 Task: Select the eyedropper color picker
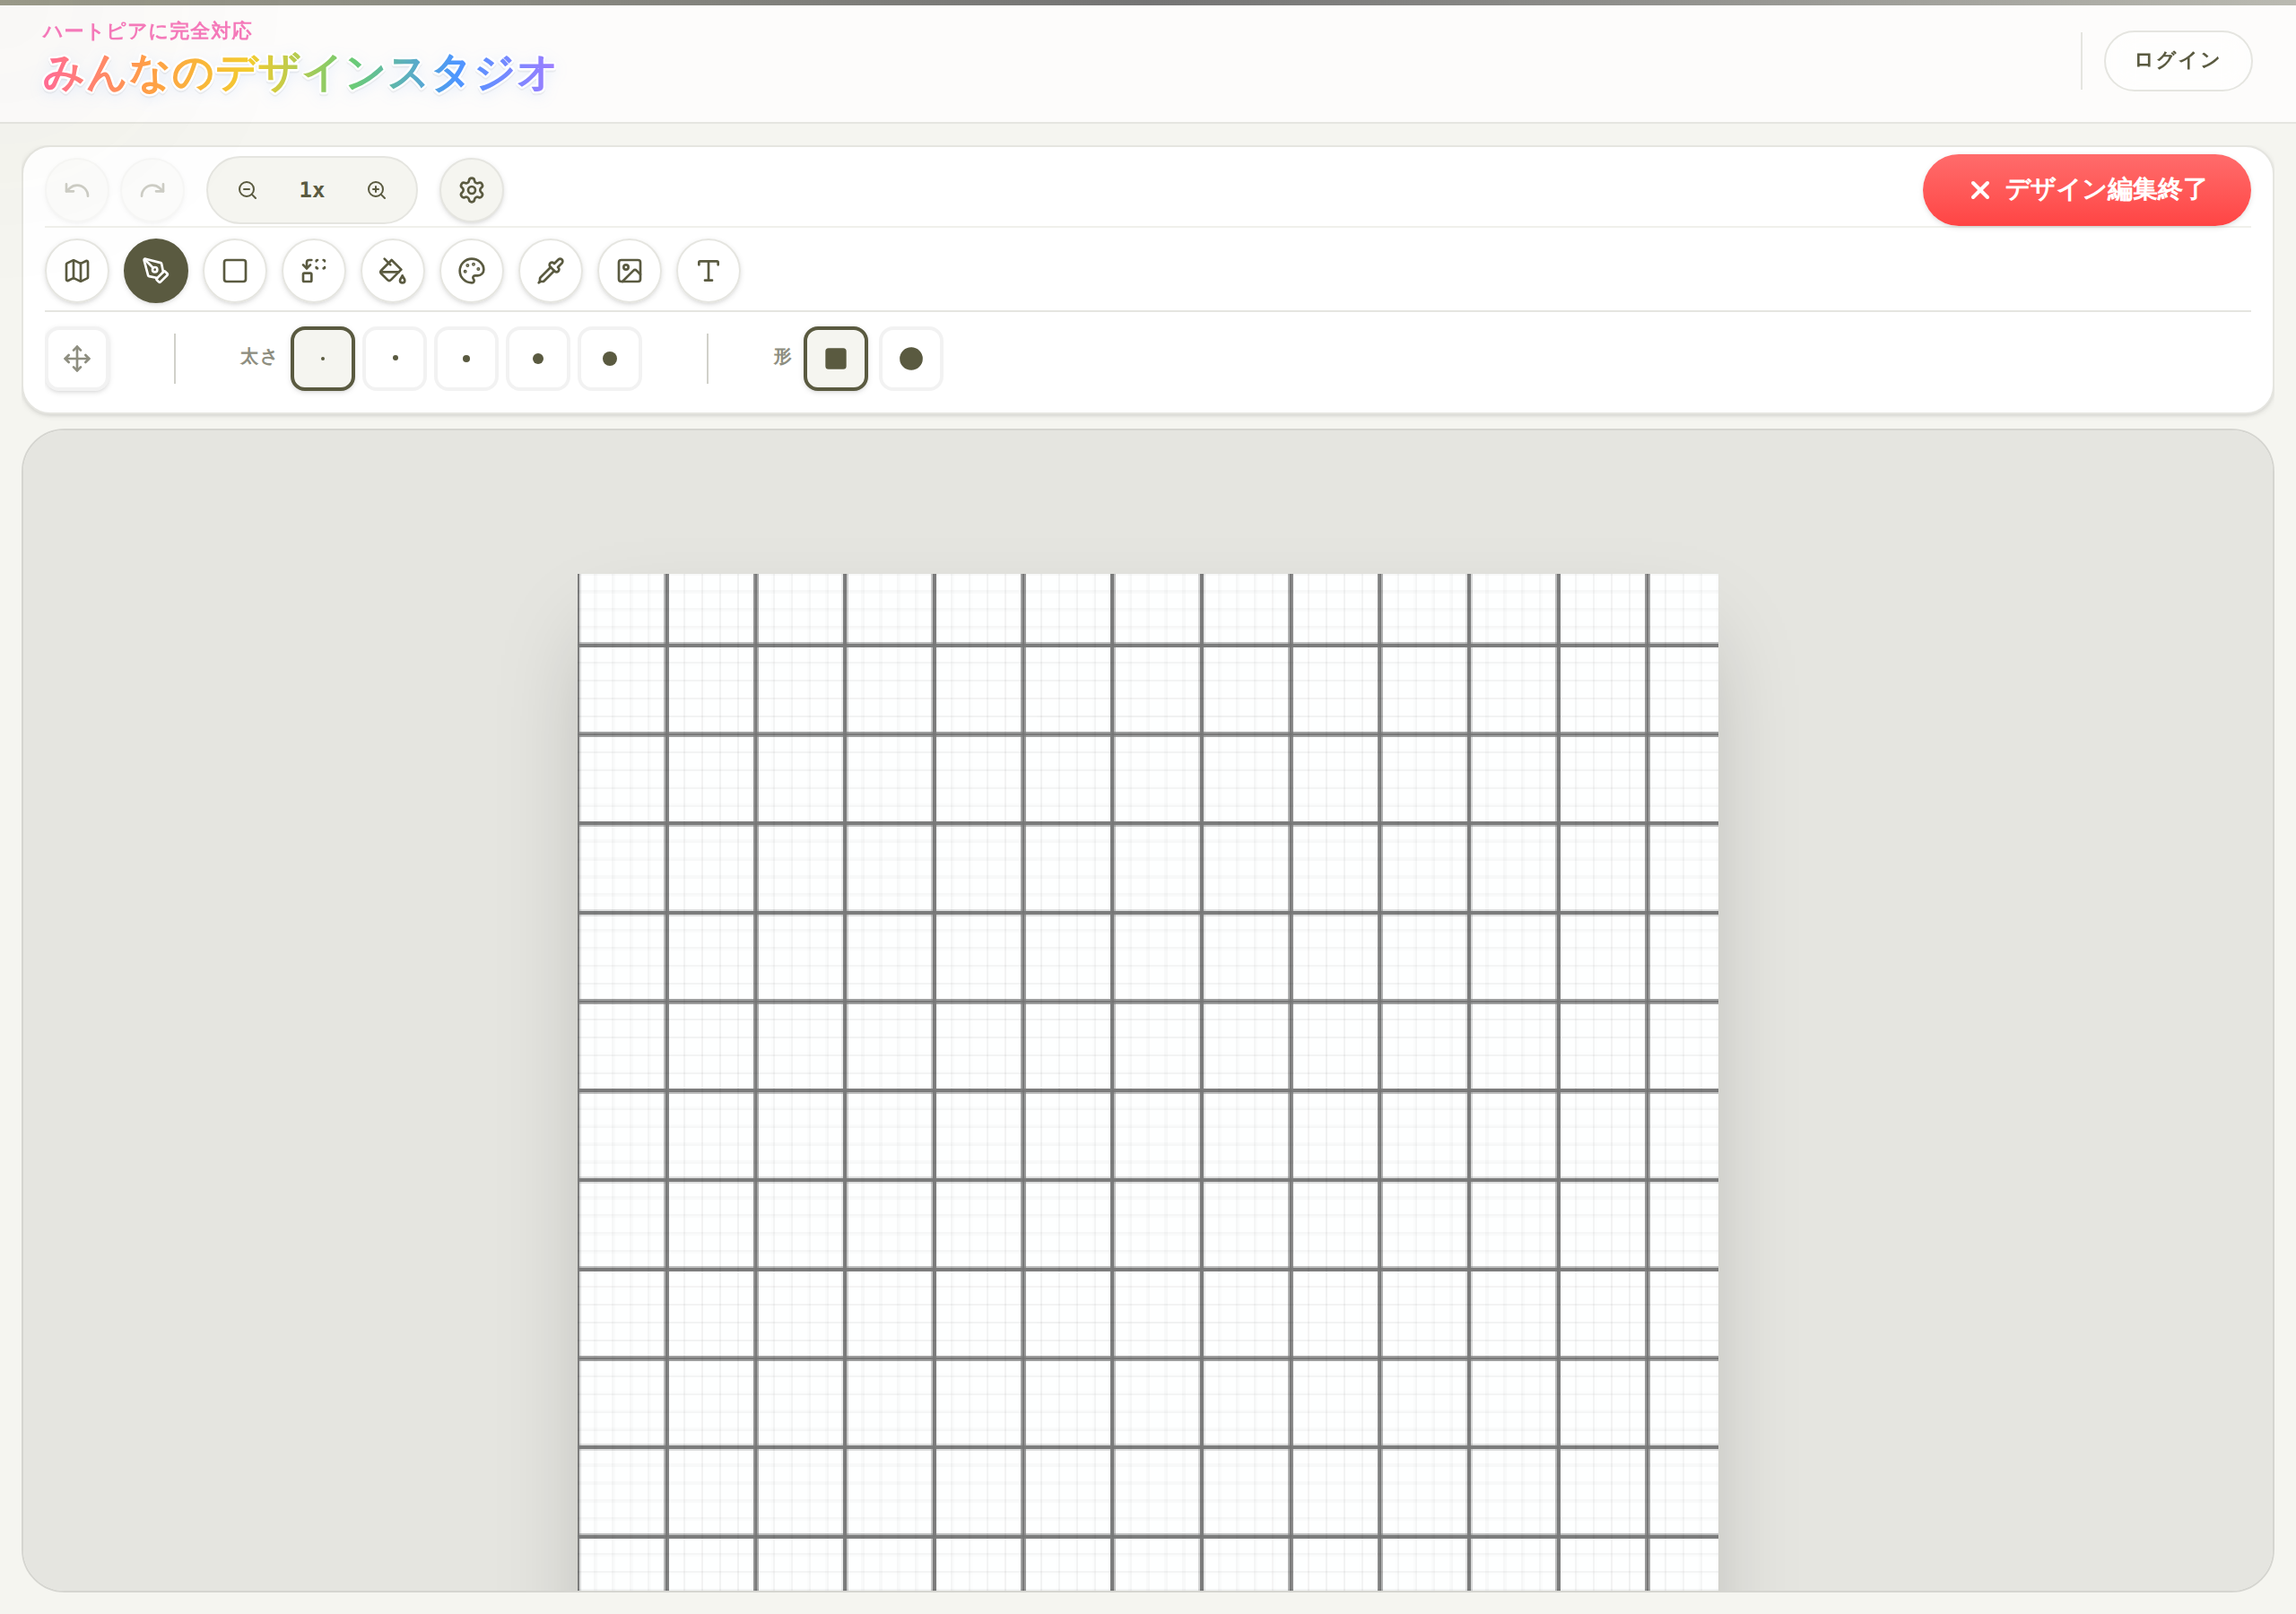click(x=551, y=271)
